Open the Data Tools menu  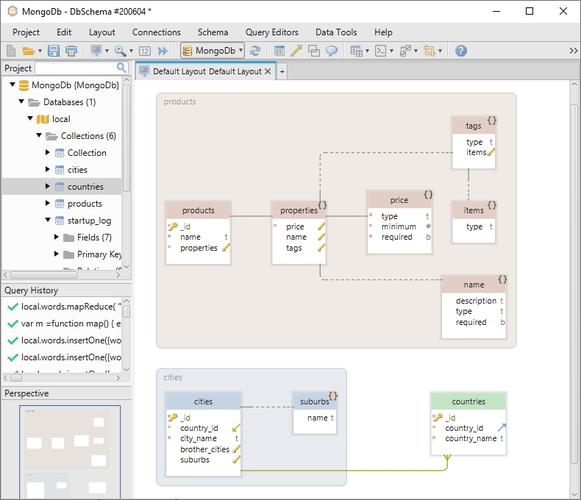pyautogui.click(x=336, y=32)
